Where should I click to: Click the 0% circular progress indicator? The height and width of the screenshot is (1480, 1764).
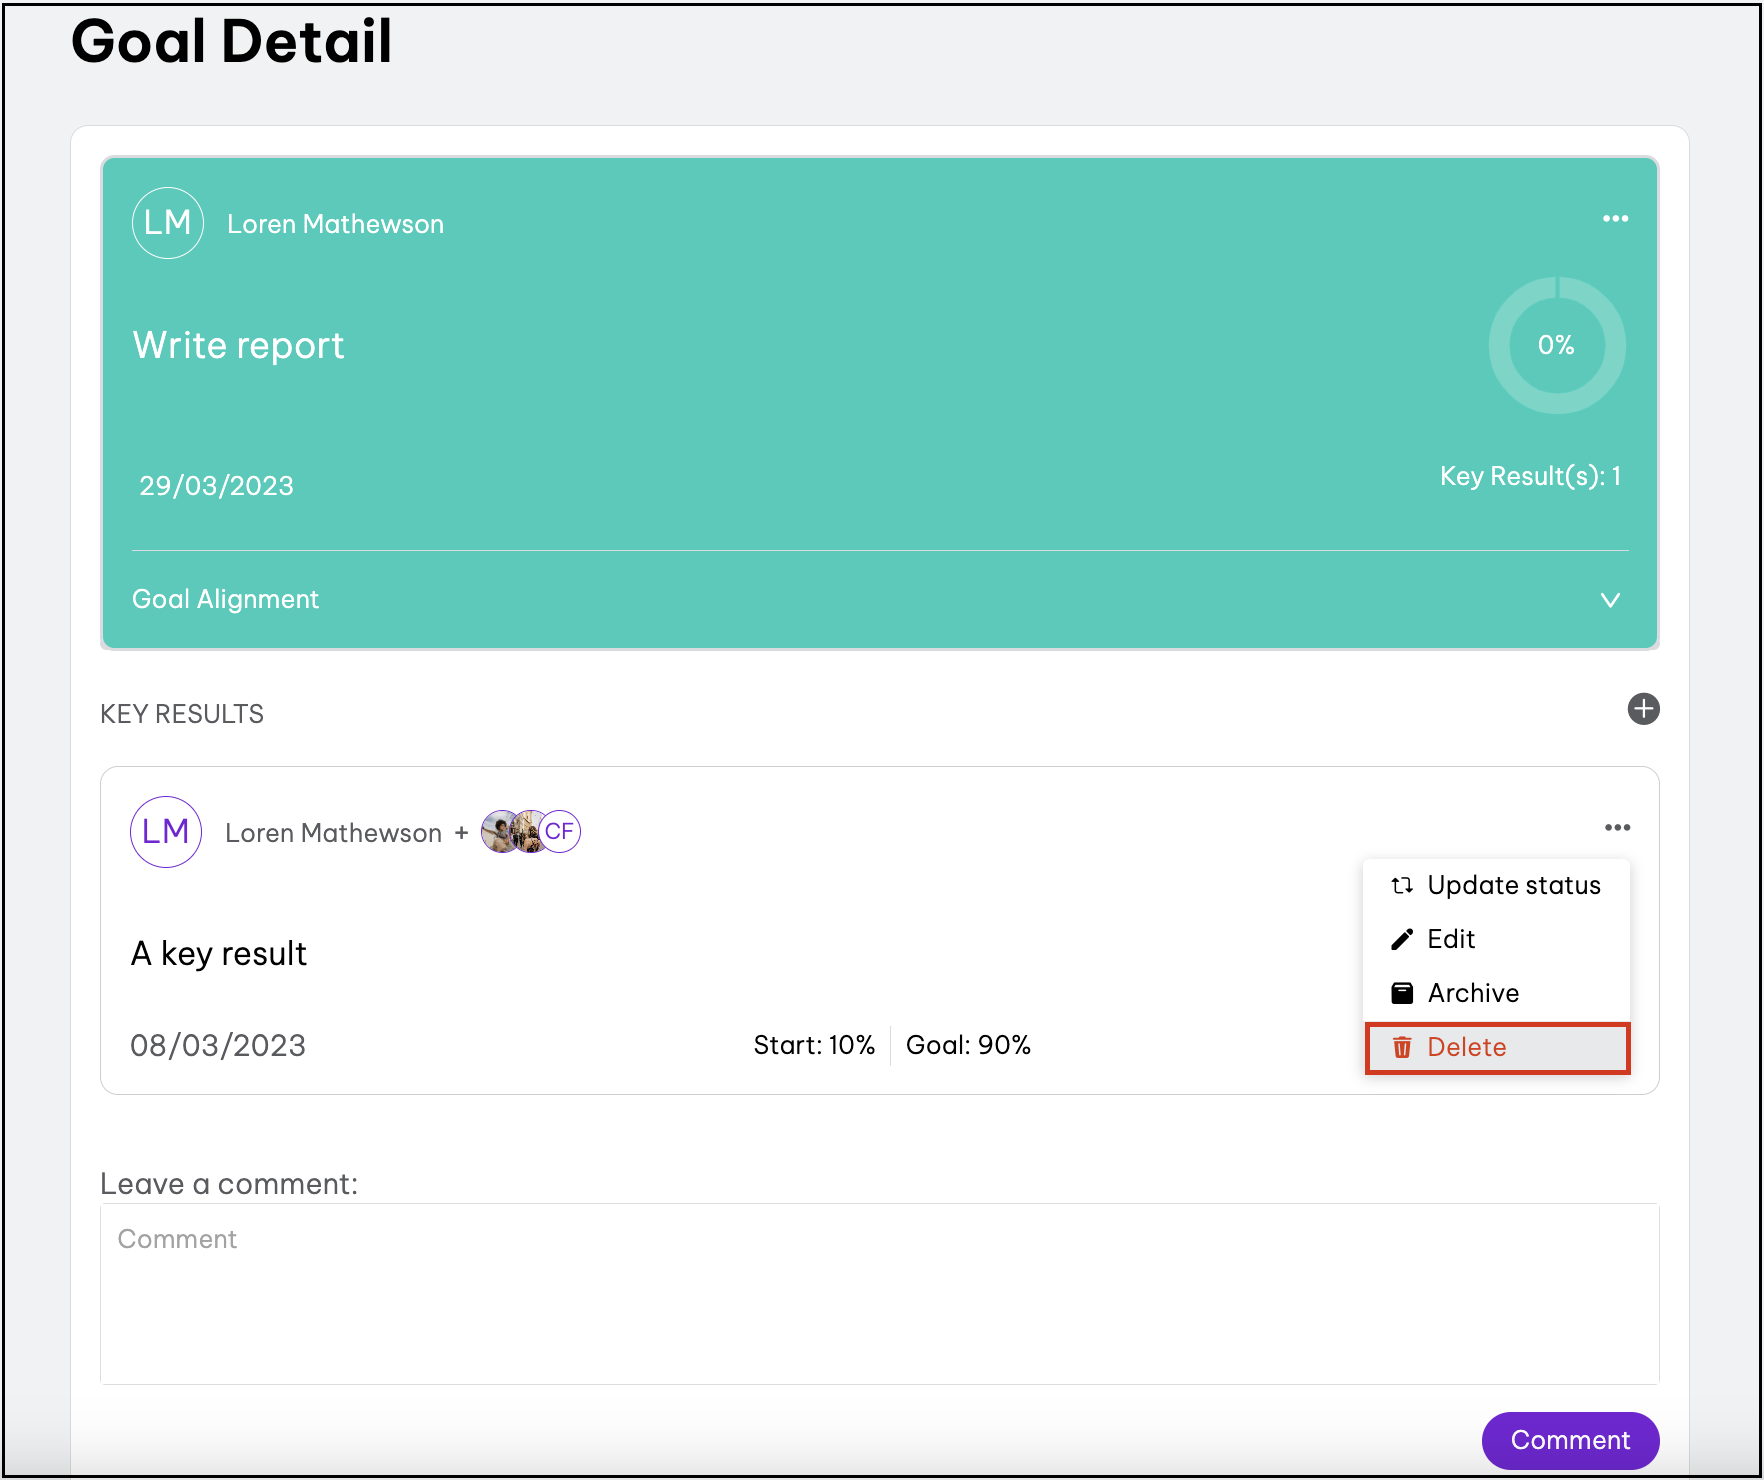point(1556,346)
